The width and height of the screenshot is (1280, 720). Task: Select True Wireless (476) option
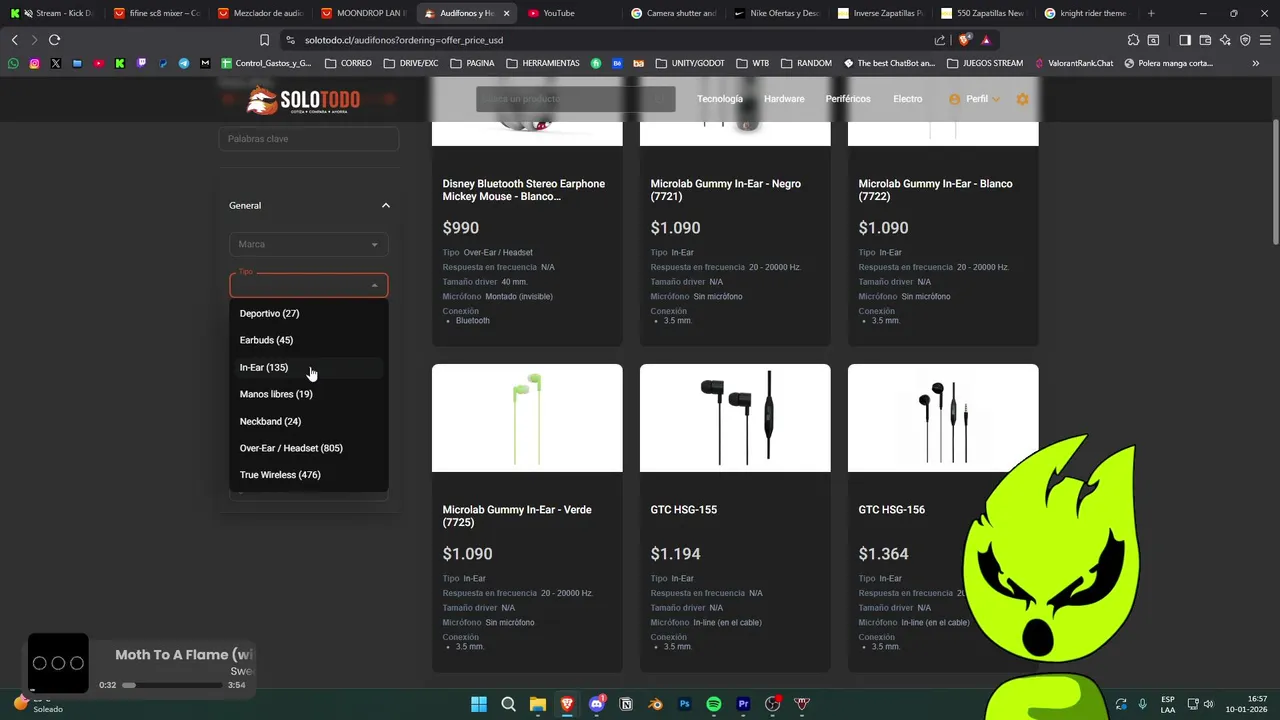(x=308, y=475)
